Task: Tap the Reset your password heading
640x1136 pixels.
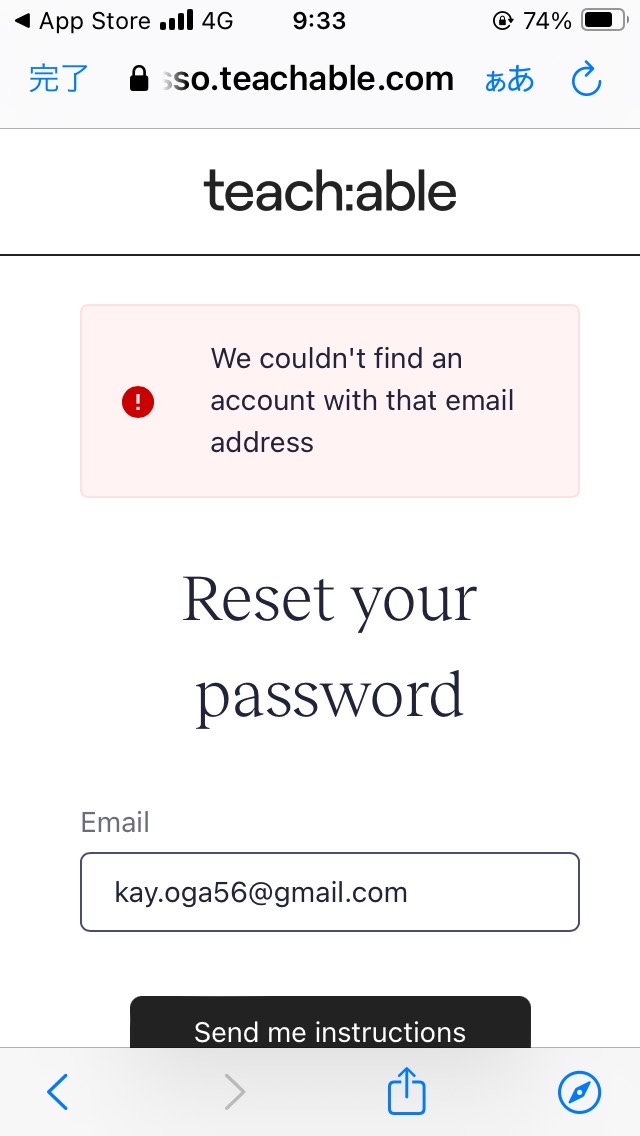Action: 330,646
